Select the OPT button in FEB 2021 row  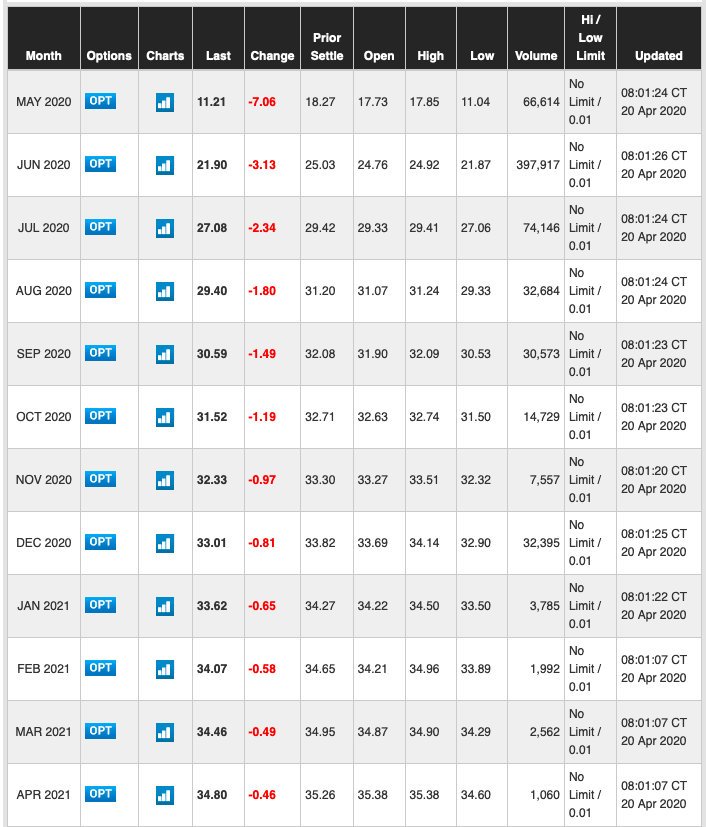tap(101, 668)
